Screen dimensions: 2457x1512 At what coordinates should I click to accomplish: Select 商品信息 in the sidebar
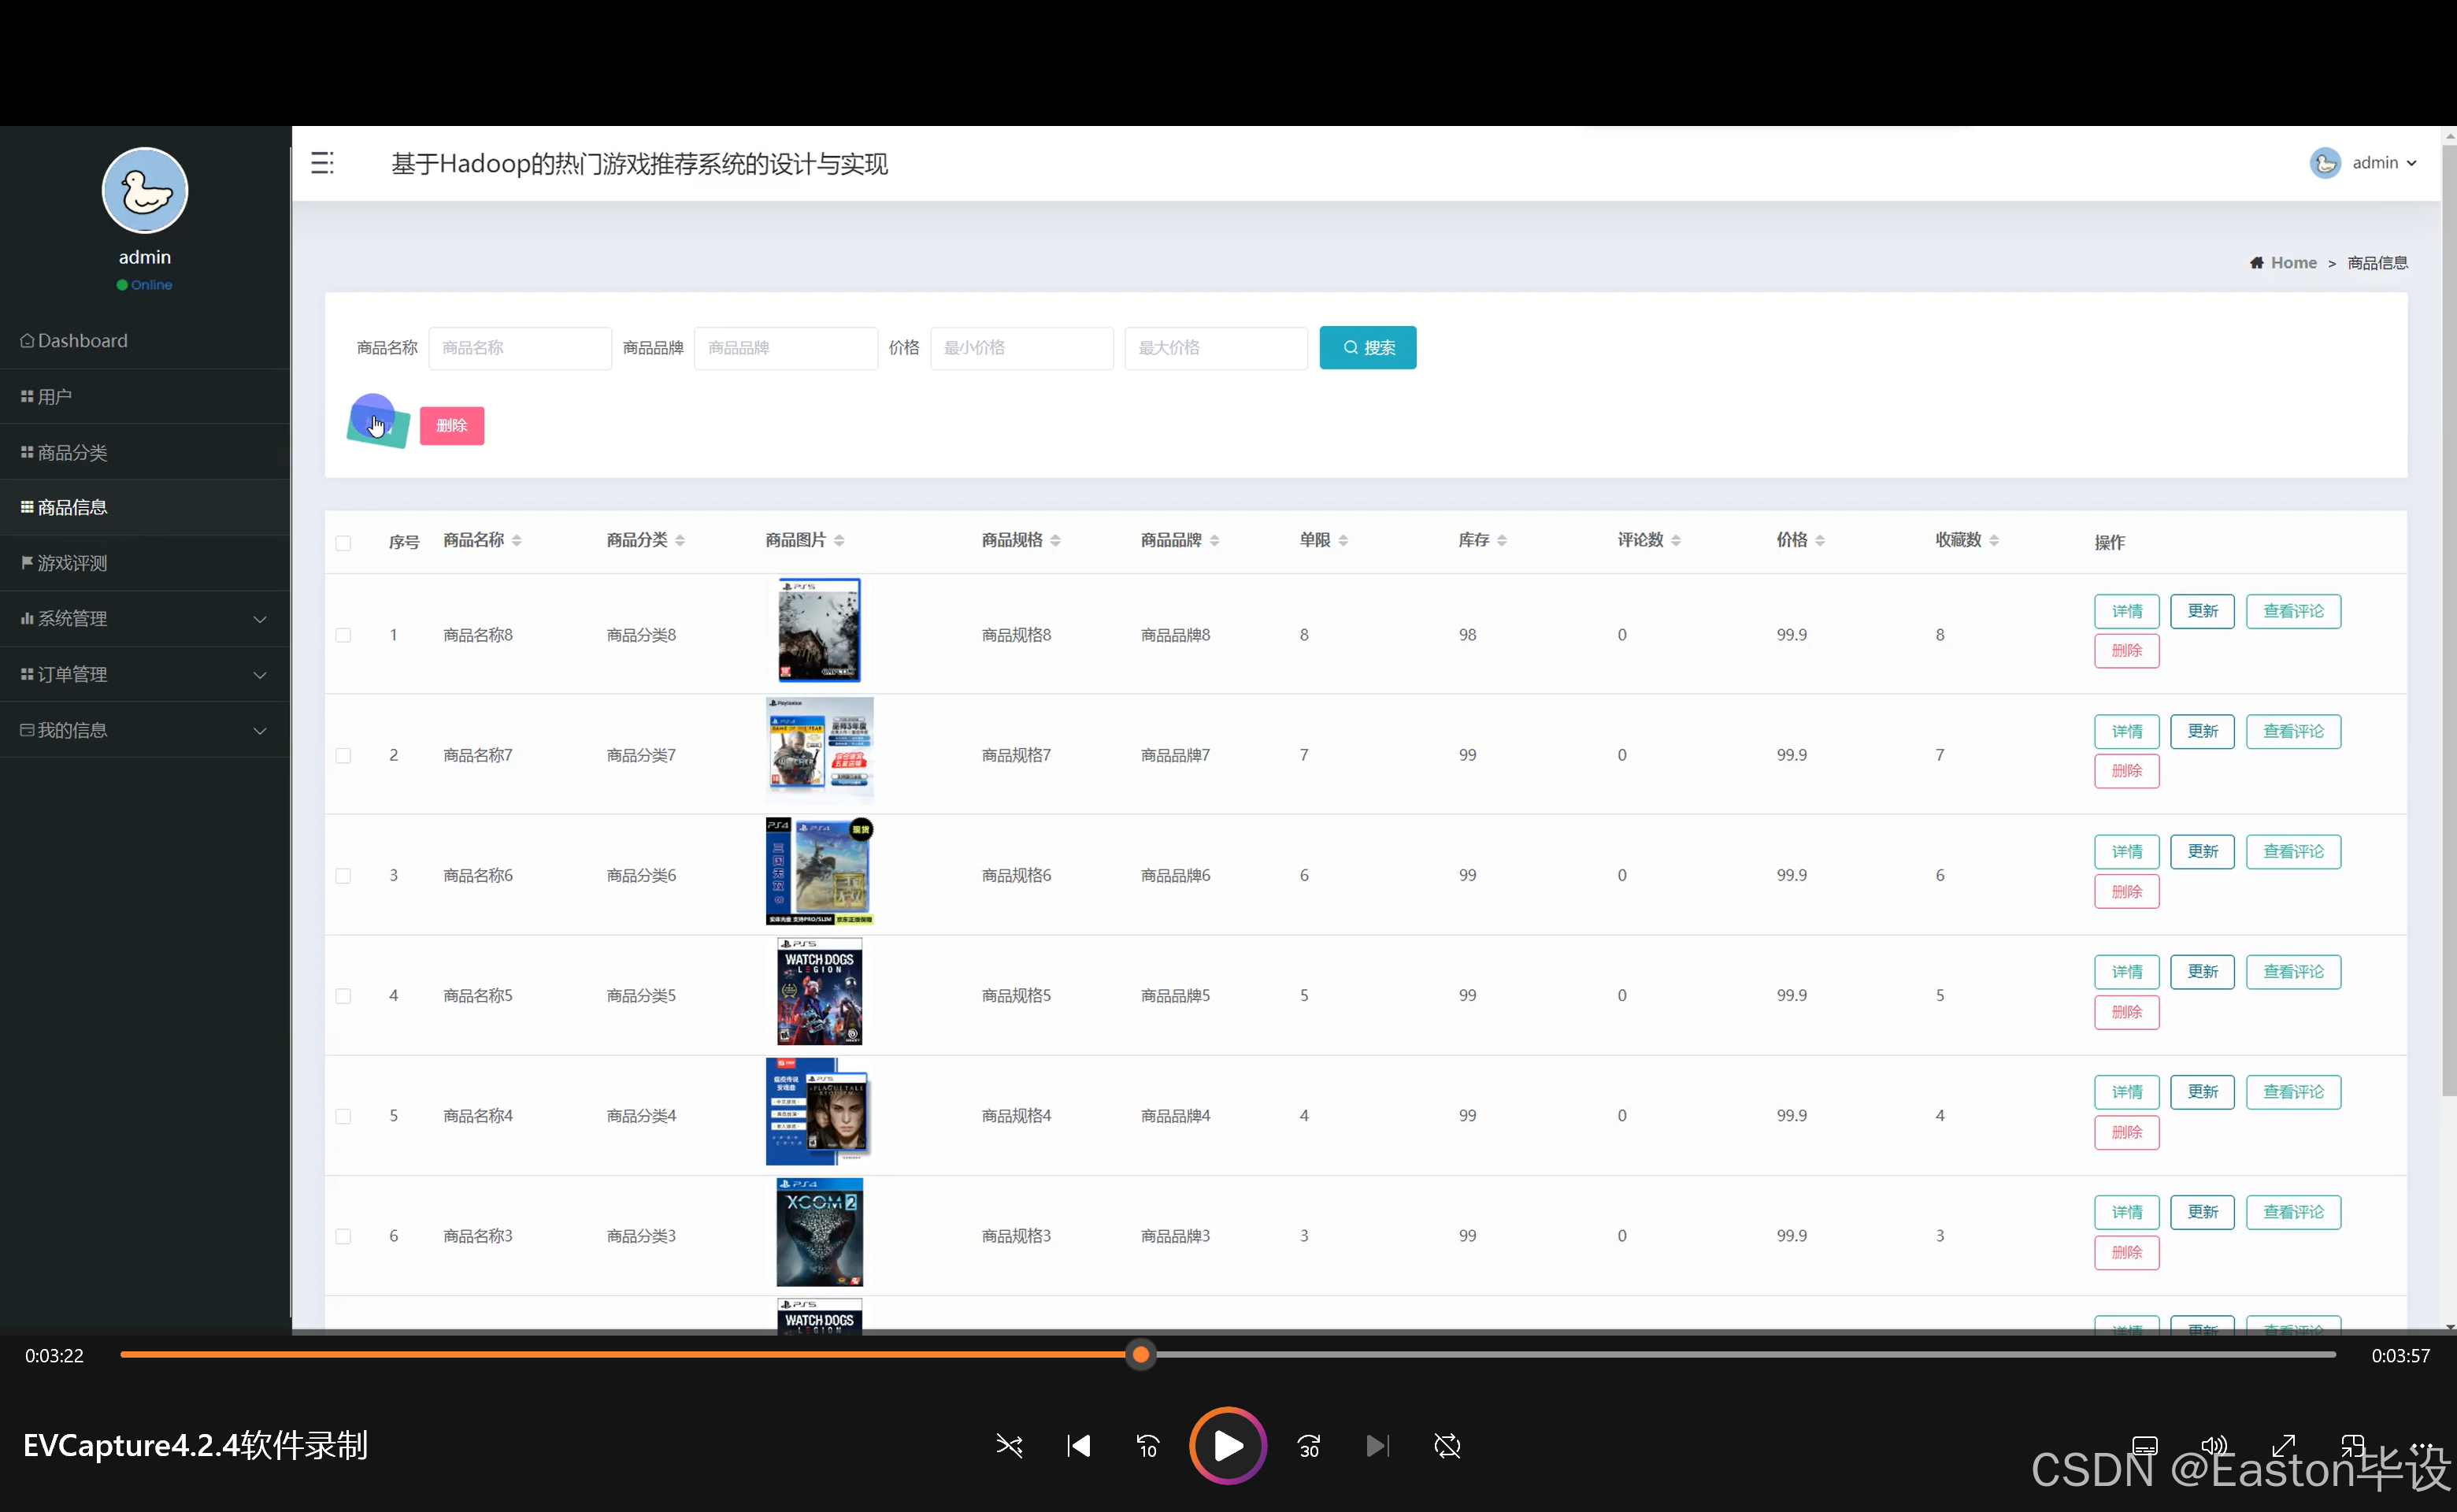point(145,507)
